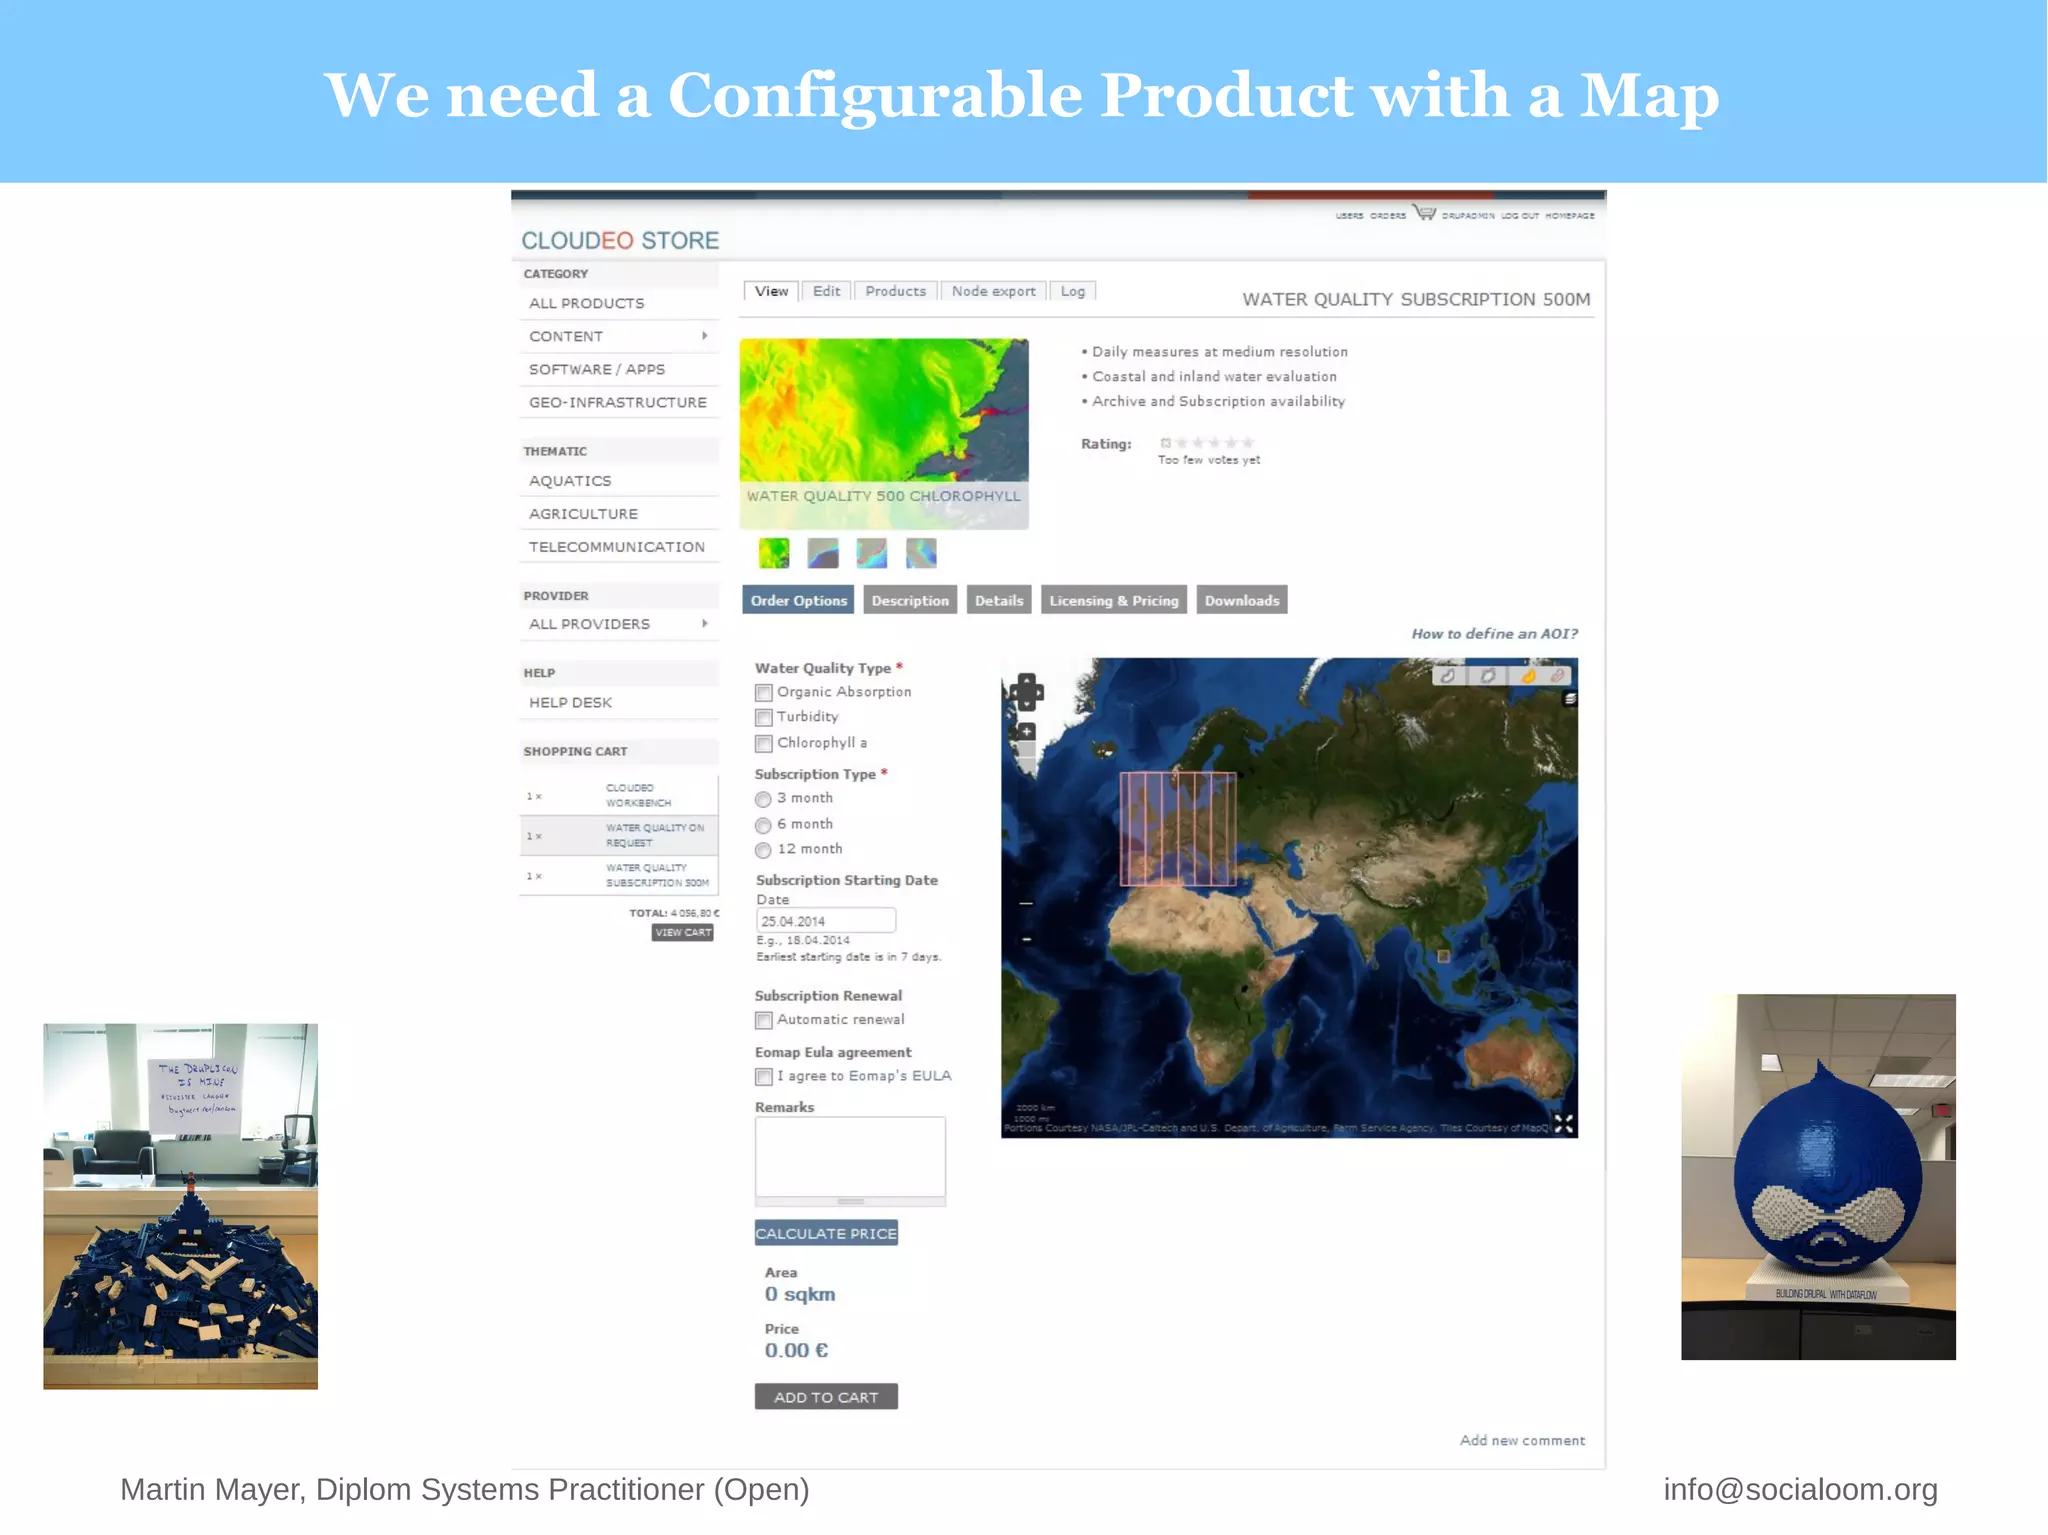The width and height of the screenshot is (2048, 1535).
Task: Click WATER QUALITY ON REQUEST cart item
Action: click(655, 835)
